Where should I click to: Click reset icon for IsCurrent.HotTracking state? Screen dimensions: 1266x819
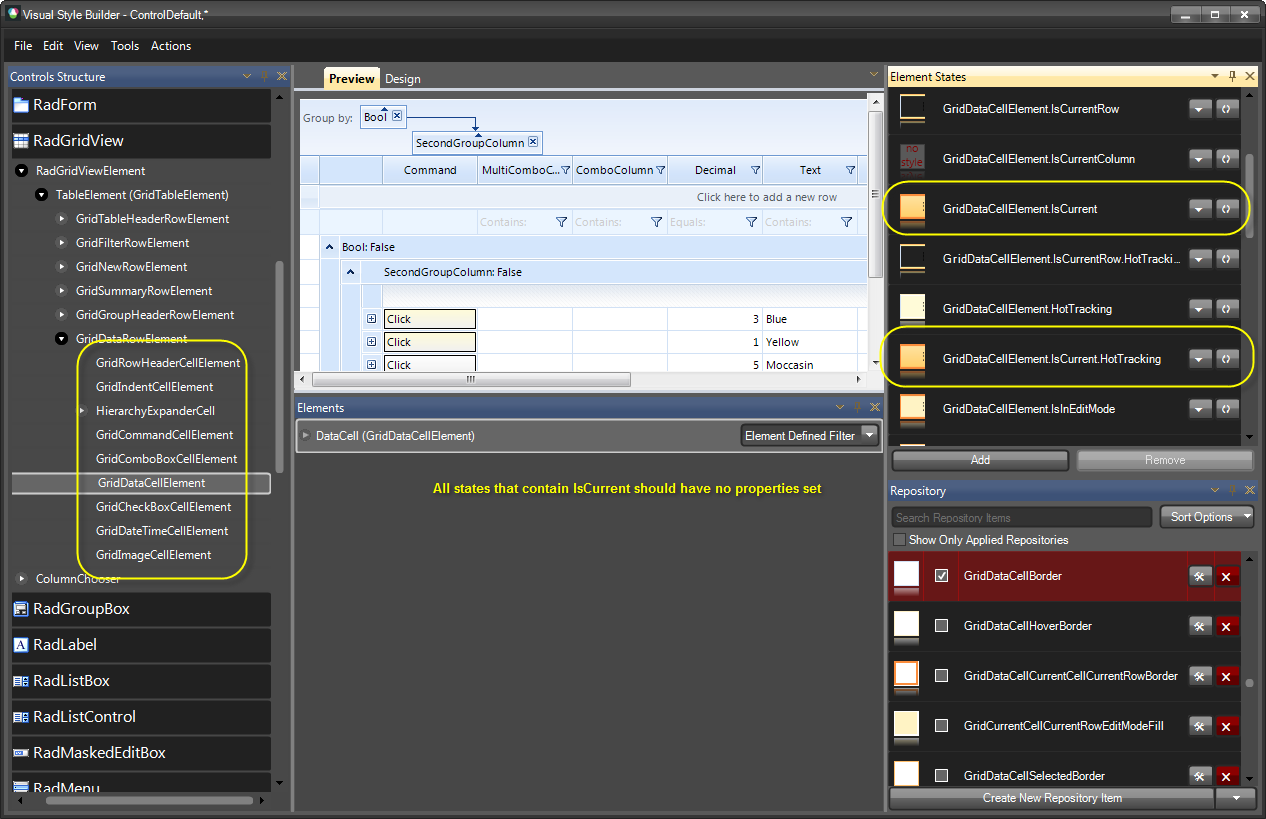click(1228, 359)
